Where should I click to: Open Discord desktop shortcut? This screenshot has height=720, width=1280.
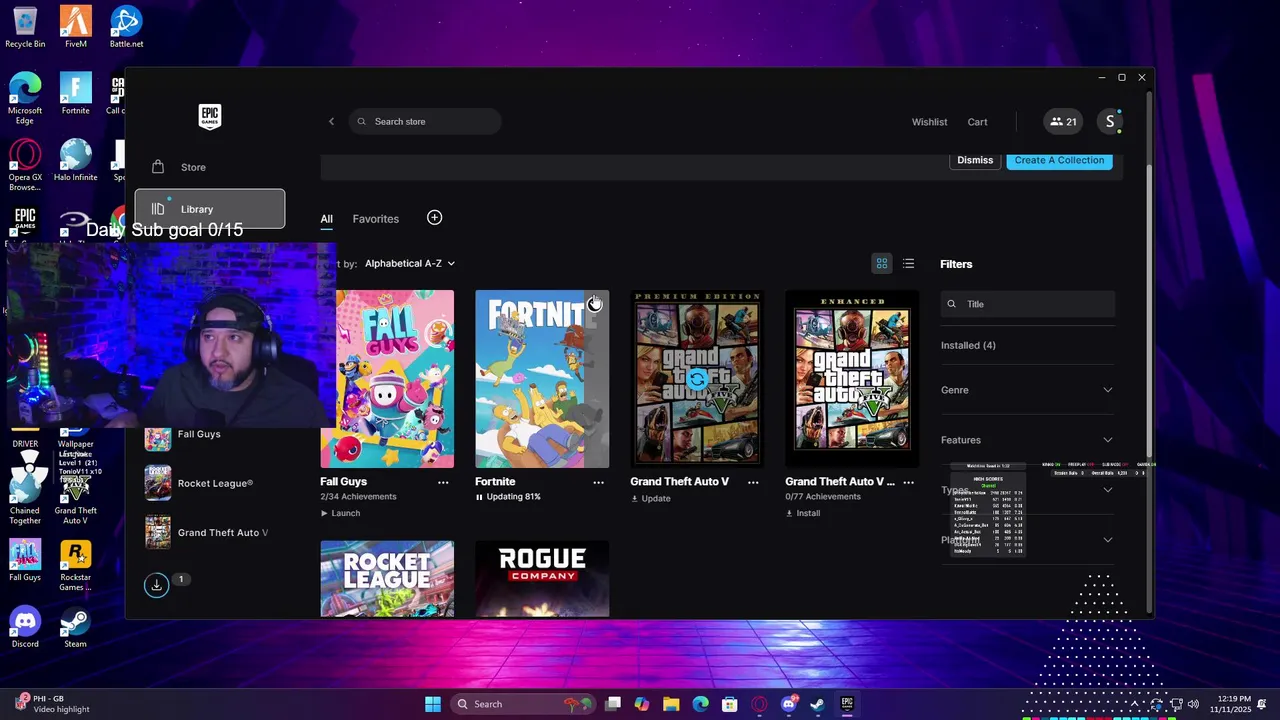[25, 627]
